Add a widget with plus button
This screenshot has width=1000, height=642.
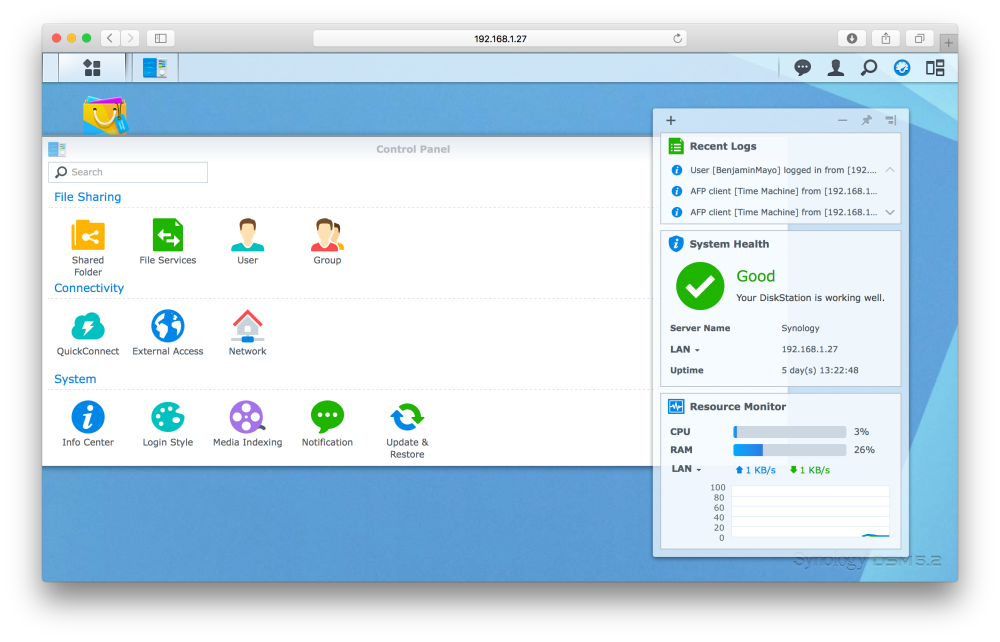(671, 120)
